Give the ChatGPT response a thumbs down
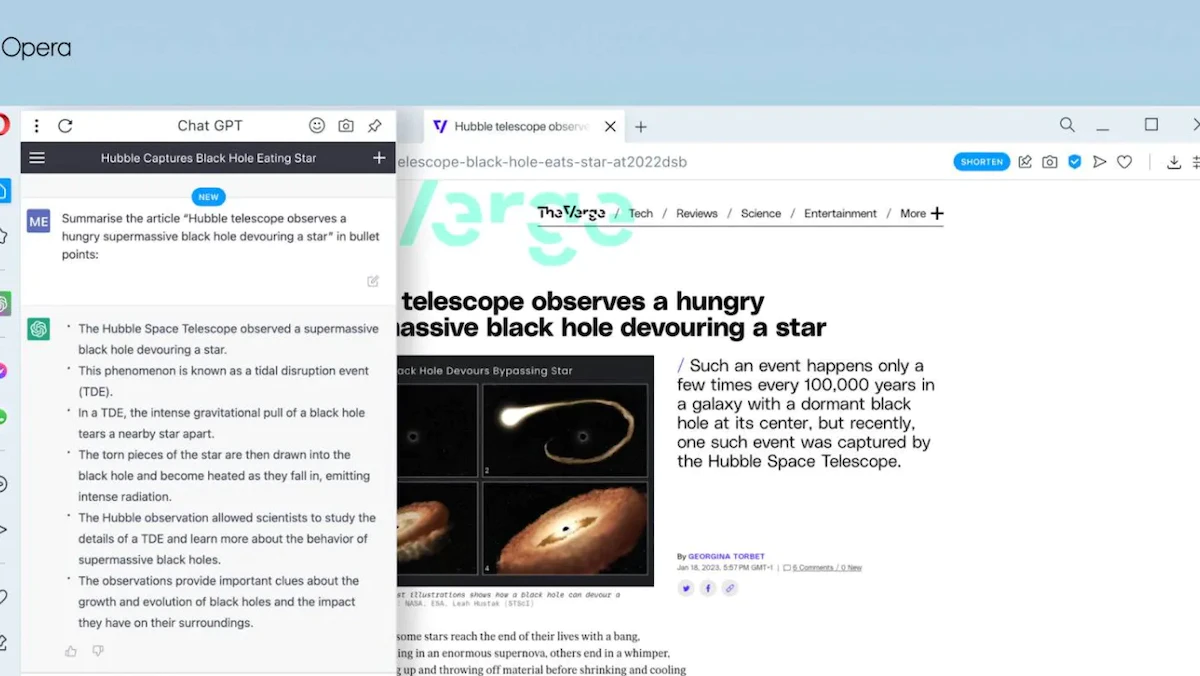Viewport: 1200px width, 676px height. coord(98,651)
